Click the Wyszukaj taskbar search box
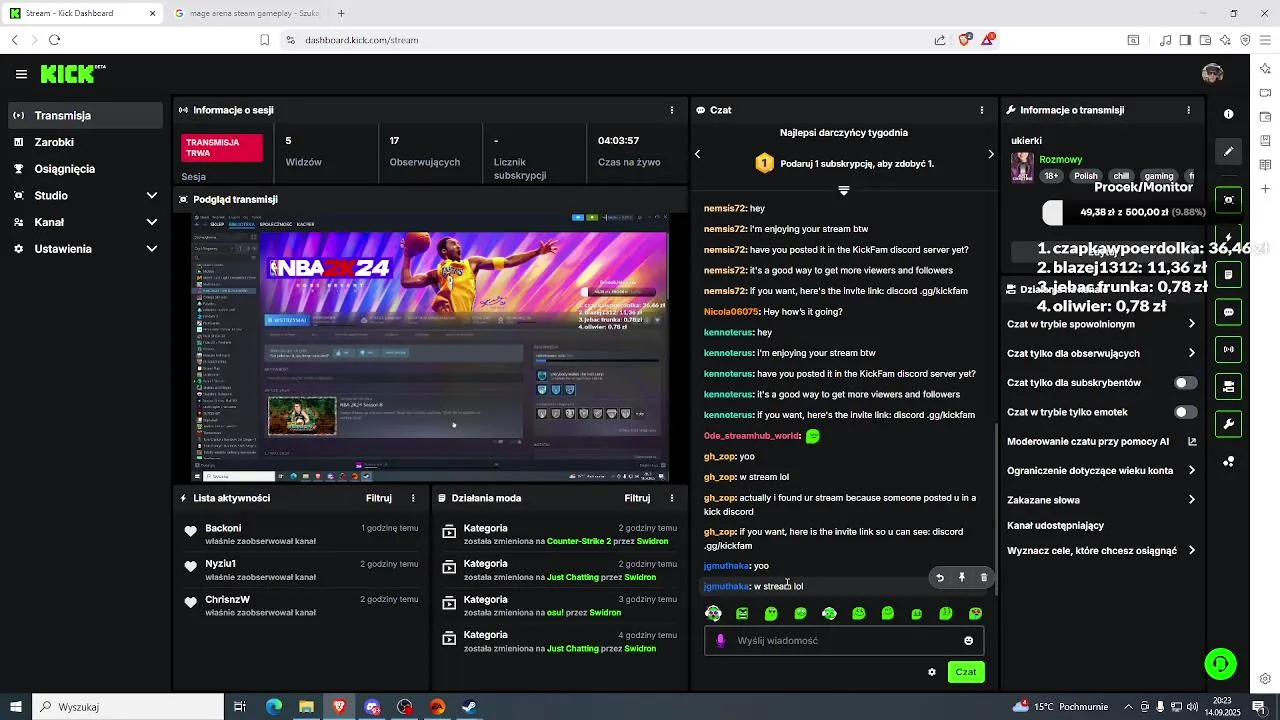1280x720 pixels. pyautogui.click(x=128, y=707)
